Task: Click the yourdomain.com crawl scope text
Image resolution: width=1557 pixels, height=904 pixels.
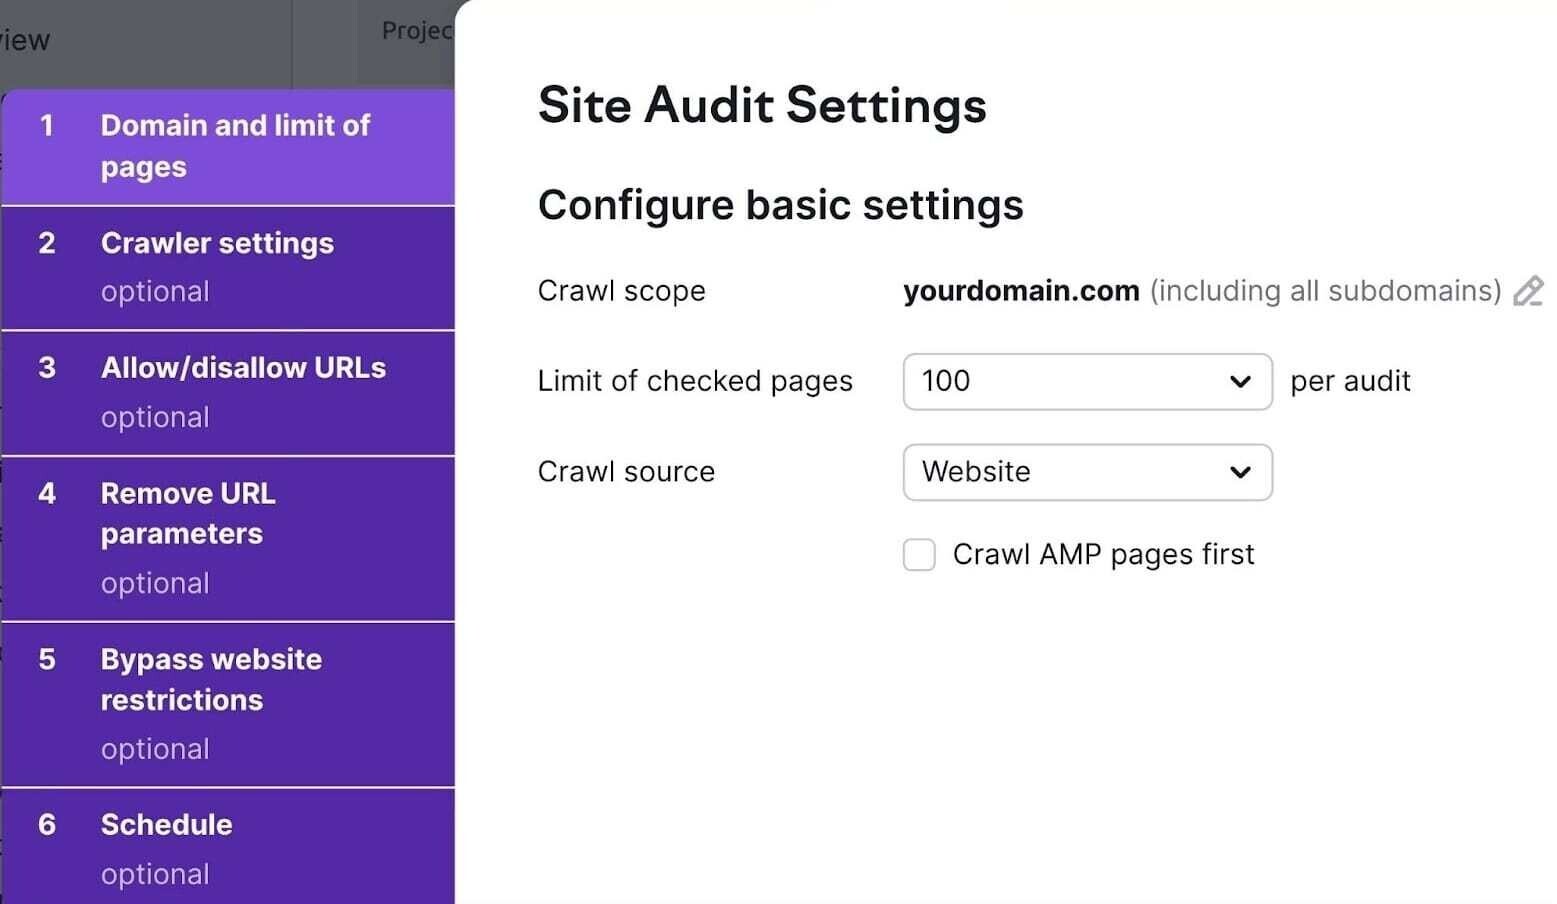Action: (x=1020, y=291)
